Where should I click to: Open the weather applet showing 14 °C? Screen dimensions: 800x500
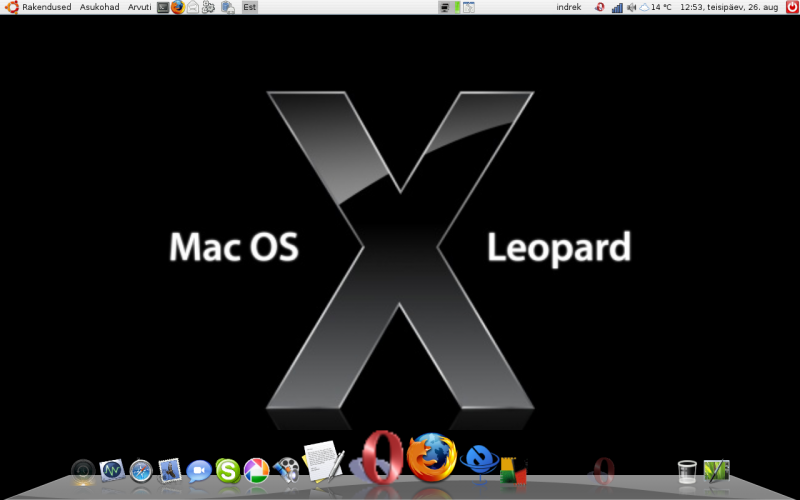[656, 7]
